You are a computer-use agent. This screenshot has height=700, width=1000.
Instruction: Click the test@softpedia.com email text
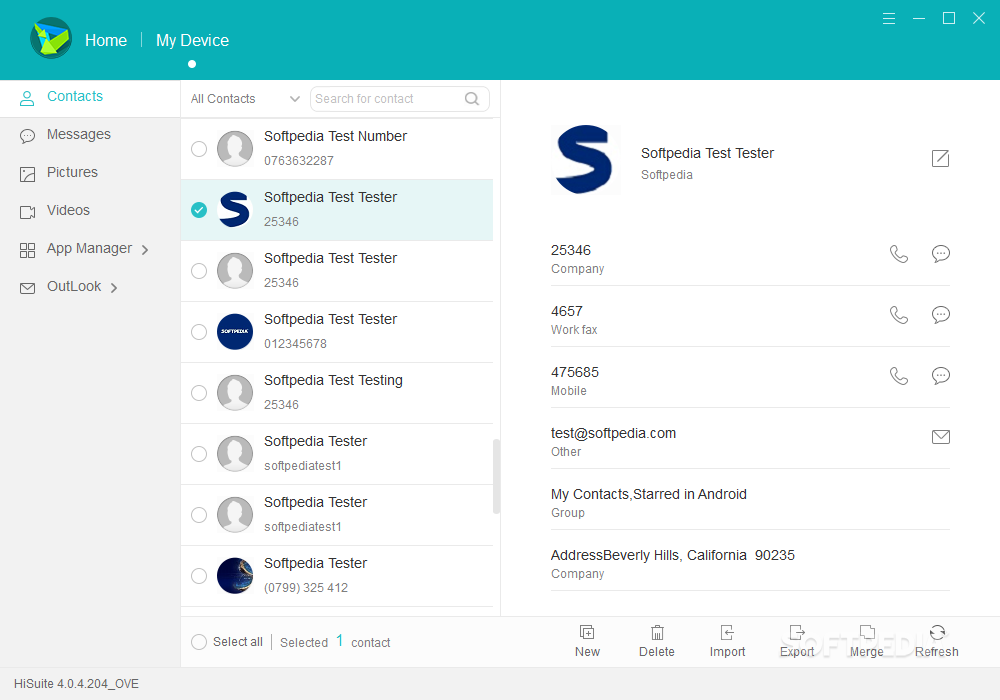coord(614,433)
